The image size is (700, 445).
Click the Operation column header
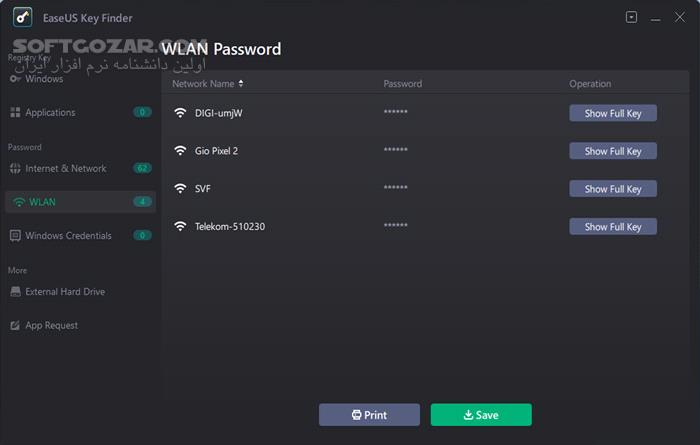point(590,83)
